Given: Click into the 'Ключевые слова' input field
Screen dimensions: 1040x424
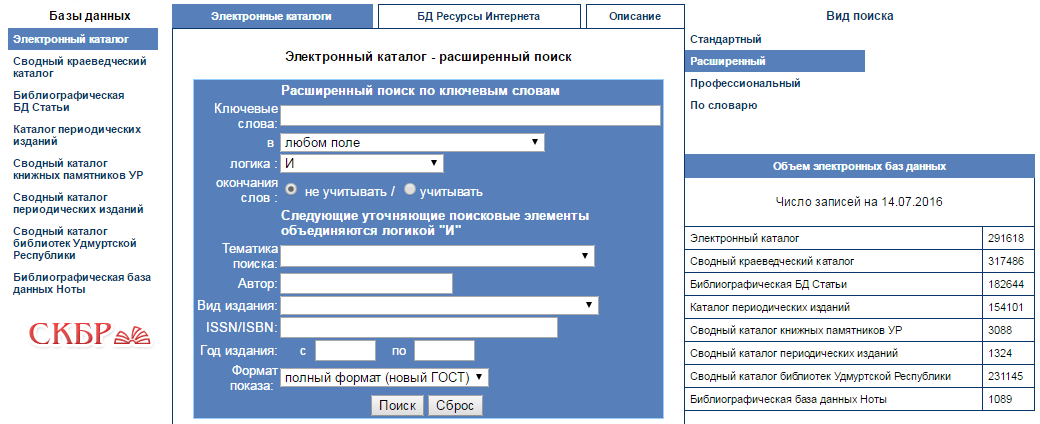Looking at the screenshot, I should coord(470,116).
